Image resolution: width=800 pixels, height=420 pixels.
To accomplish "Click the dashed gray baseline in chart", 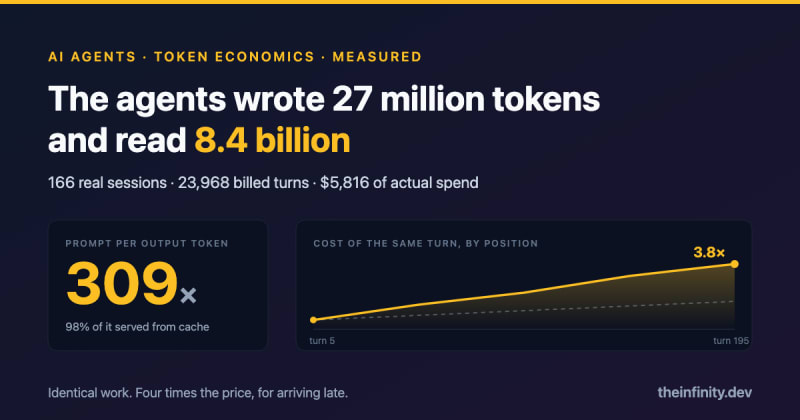I will tap(524, 310).
